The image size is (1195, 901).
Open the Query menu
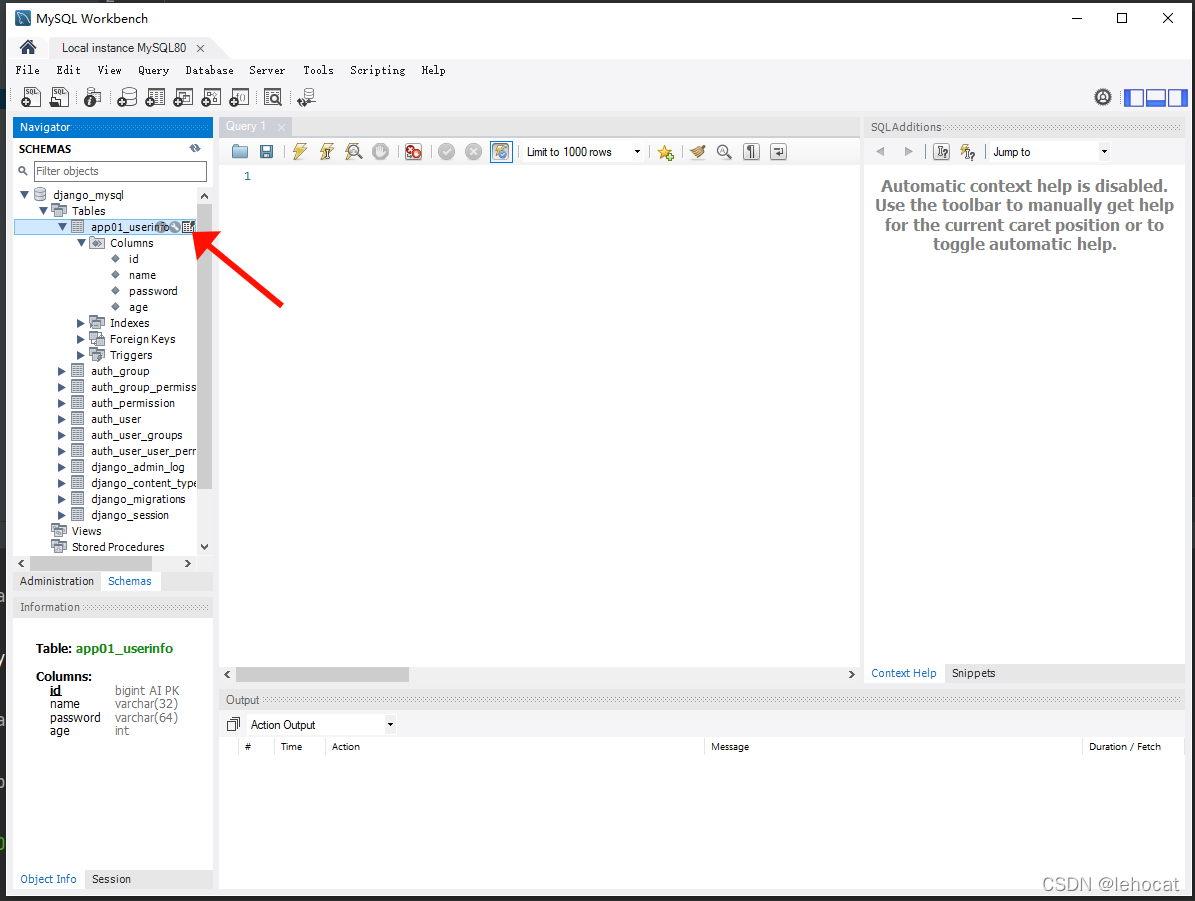153,70
